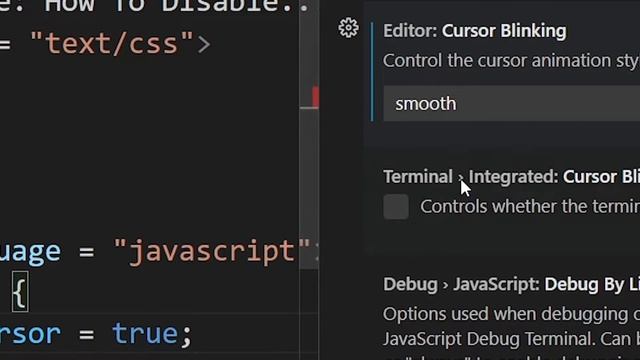
Task: Click the 'Editor: Cursor Blinking' setting title
Action: coord(475,31)
